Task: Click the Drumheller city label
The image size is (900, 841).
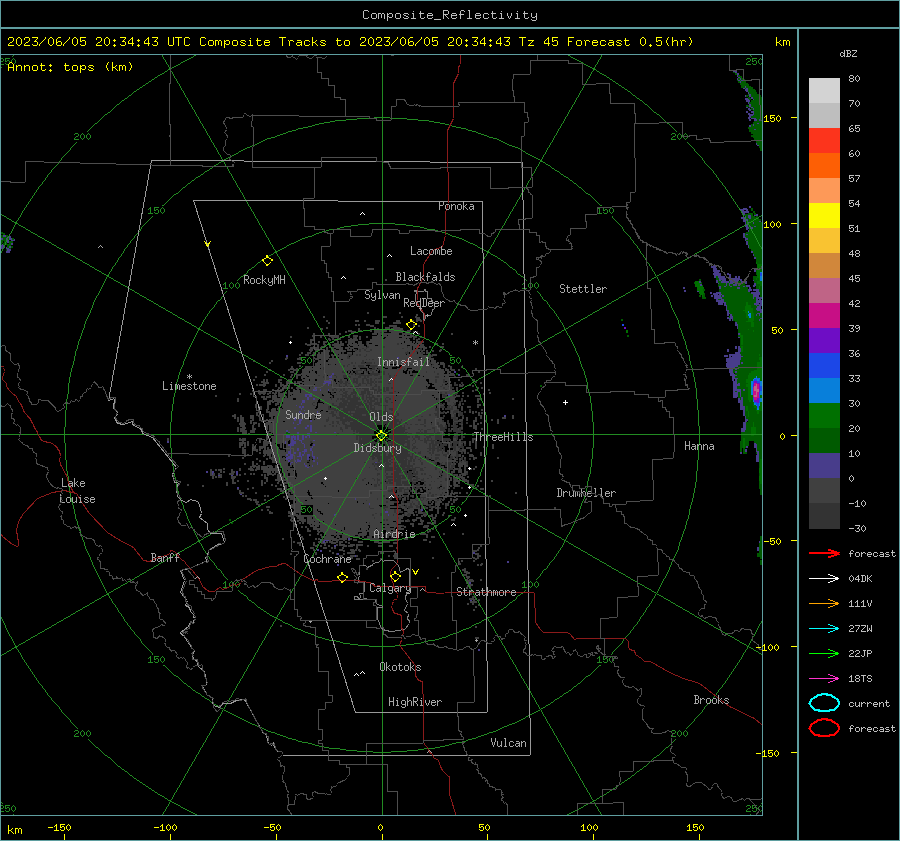Action: [586, 493]
